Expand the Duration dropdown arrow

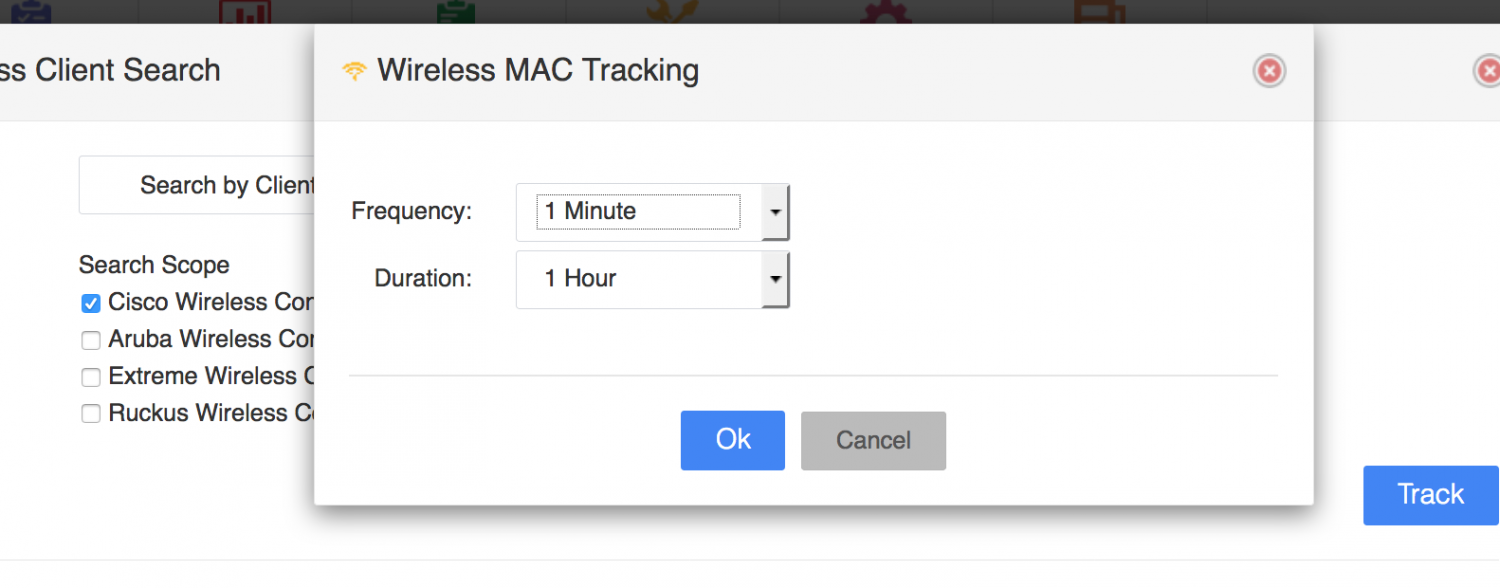(776, 279)
